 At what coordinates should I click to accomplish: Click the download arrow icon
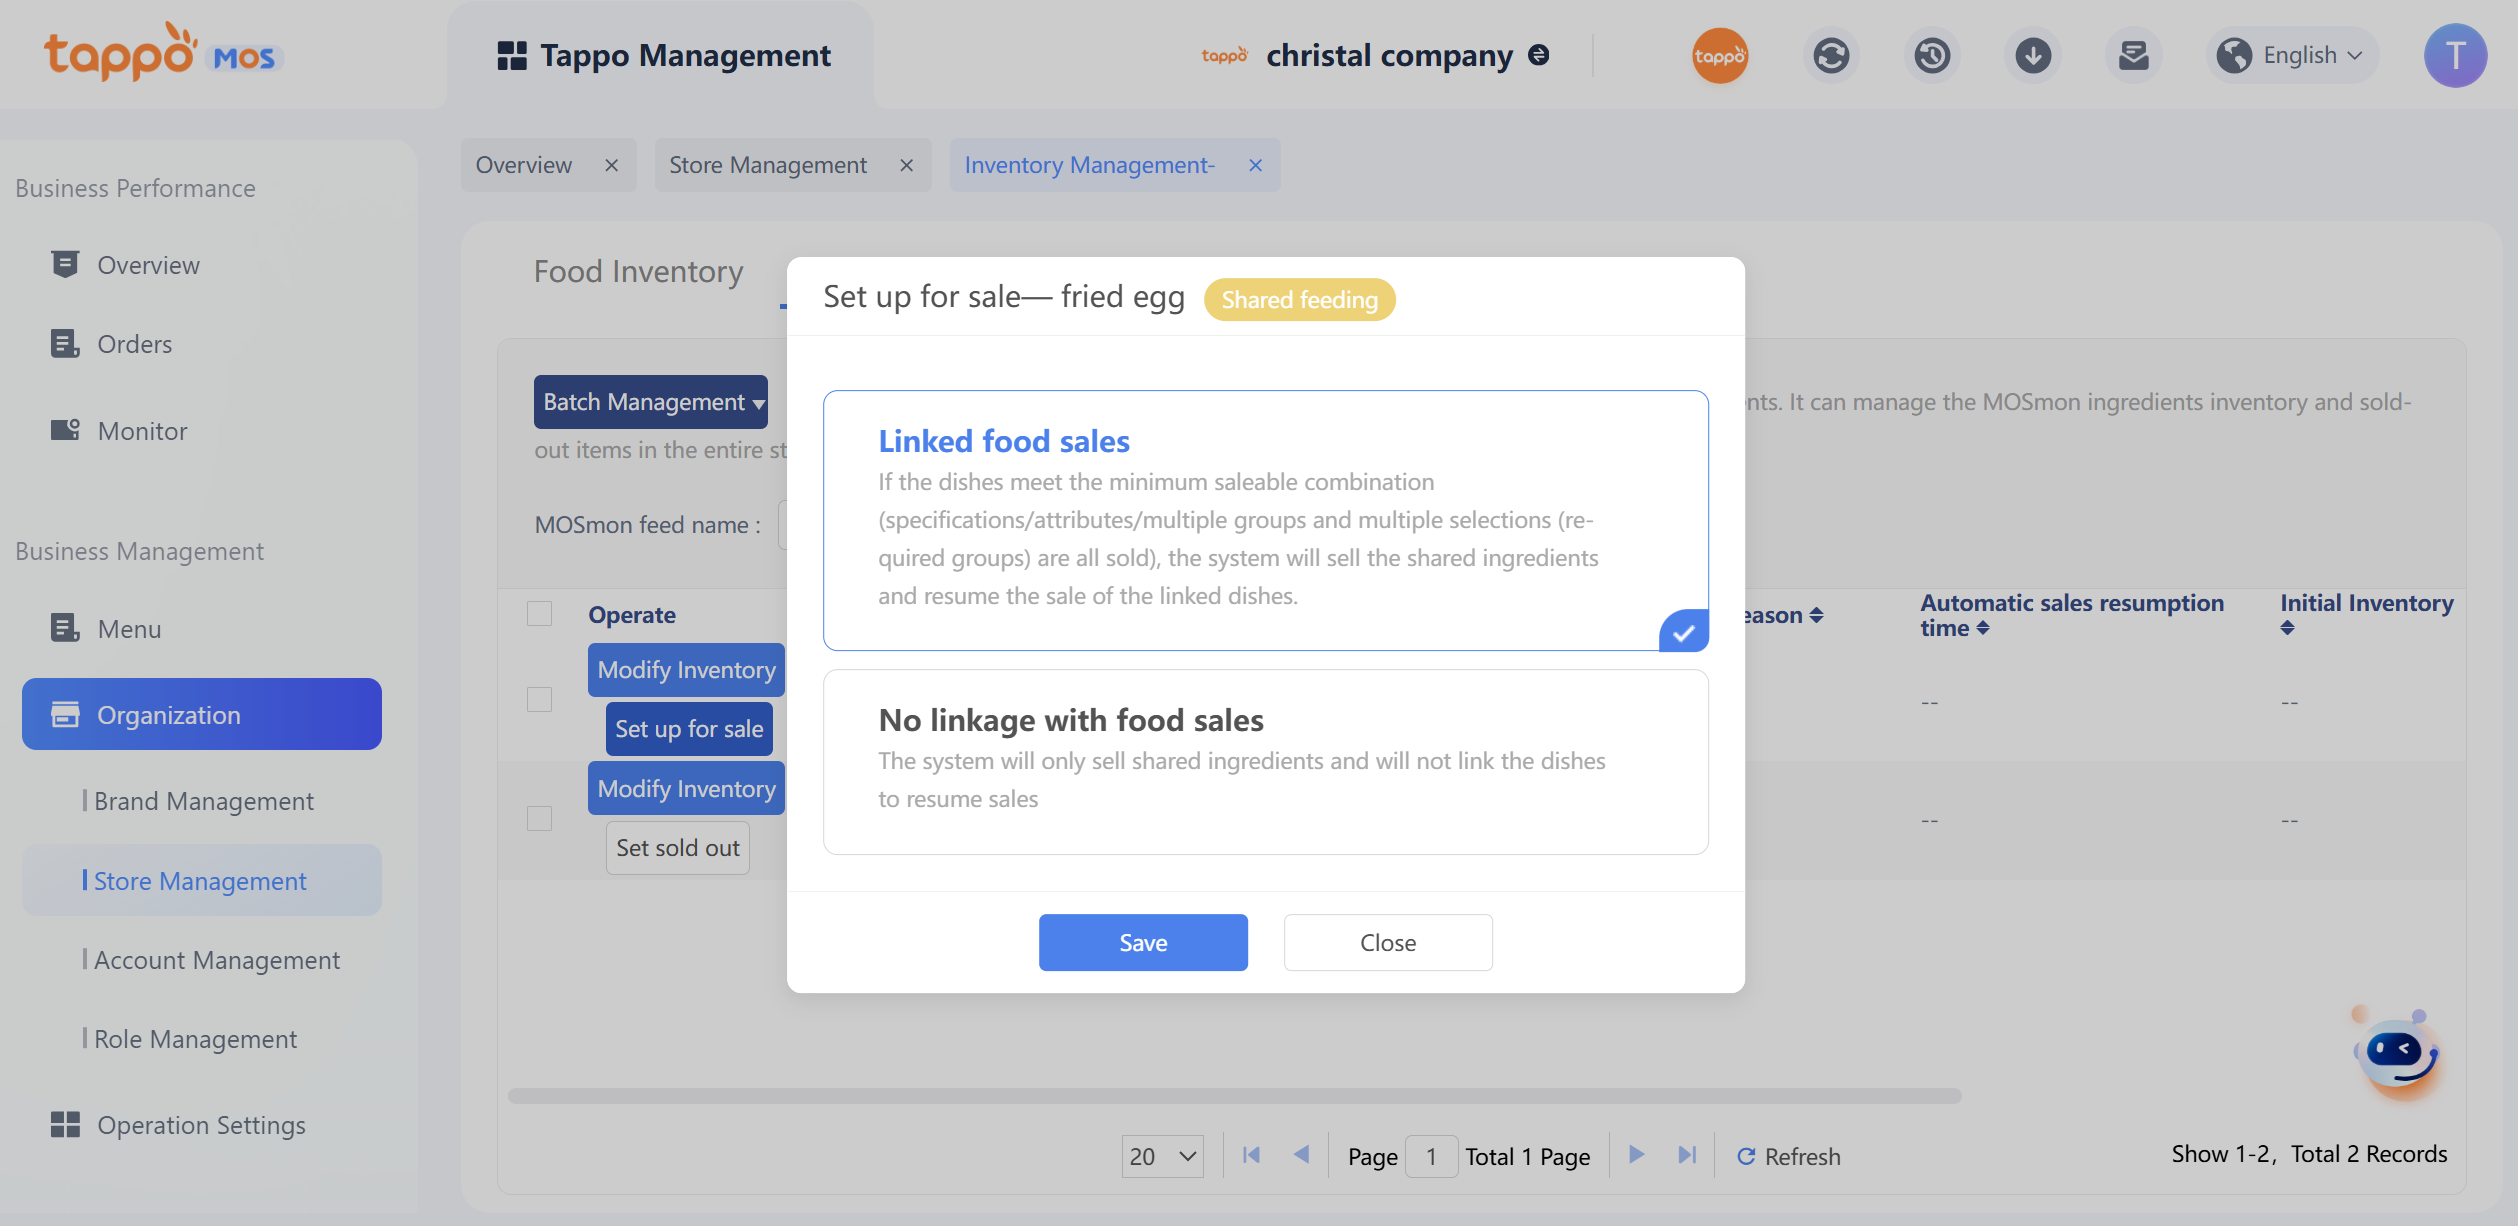coord(2032,56)
